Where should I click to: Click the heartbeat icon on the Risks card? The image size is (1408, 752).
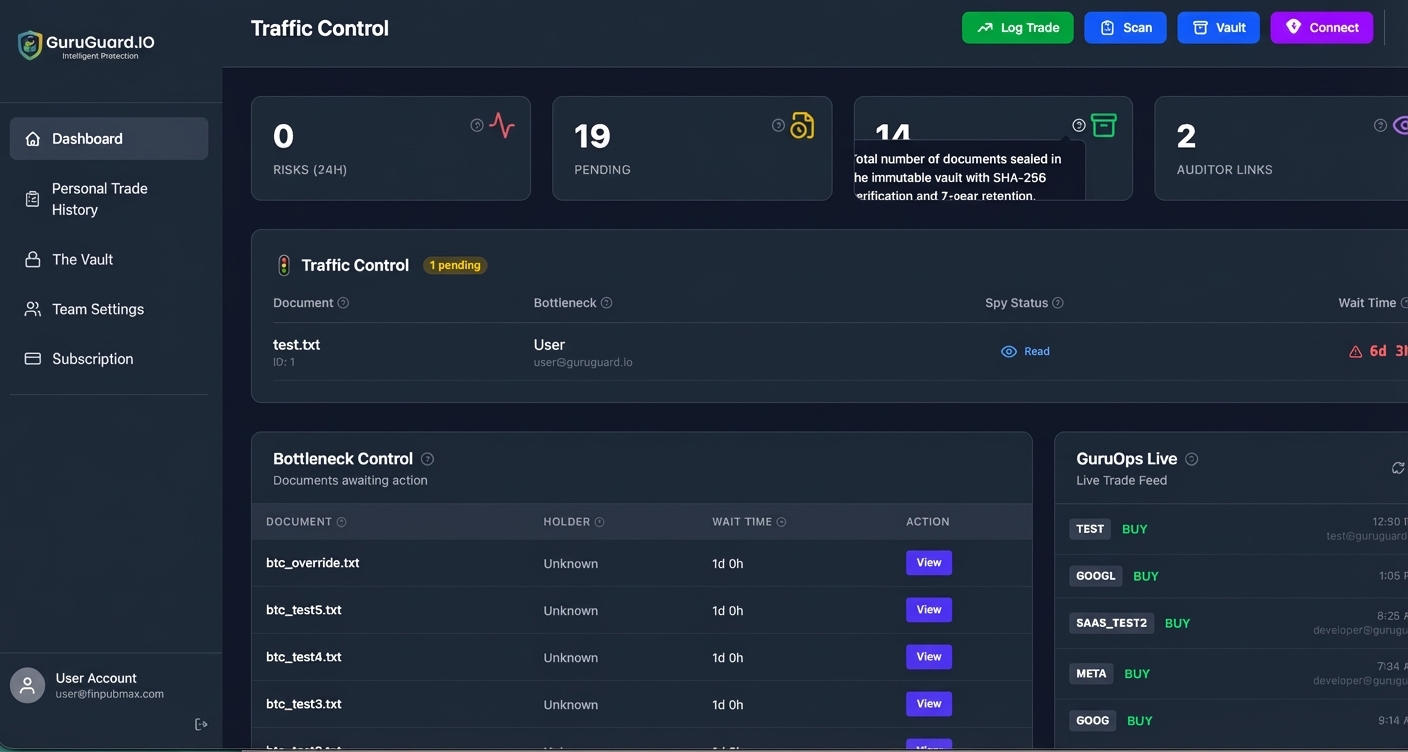tap(500, 125)
